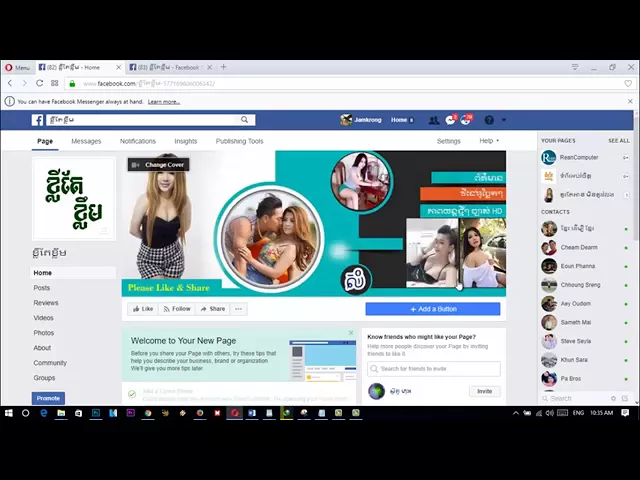This screenshot has height=480, width=640.
Task: Open the more options ellipsis button
Action: click(238, 309)
